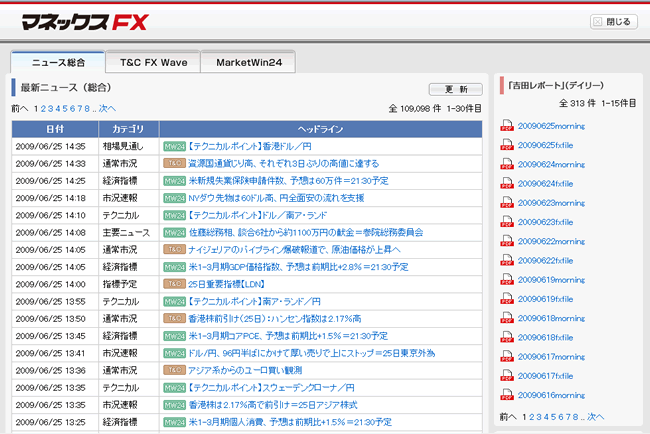Open PDF icon for 20090625fxfile
This screenshot has width=650, height=434.
(507, 145)
